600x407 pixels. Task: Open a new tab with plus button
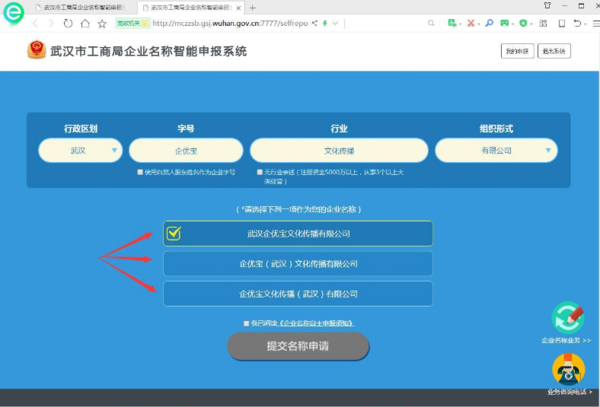[253, 8]
